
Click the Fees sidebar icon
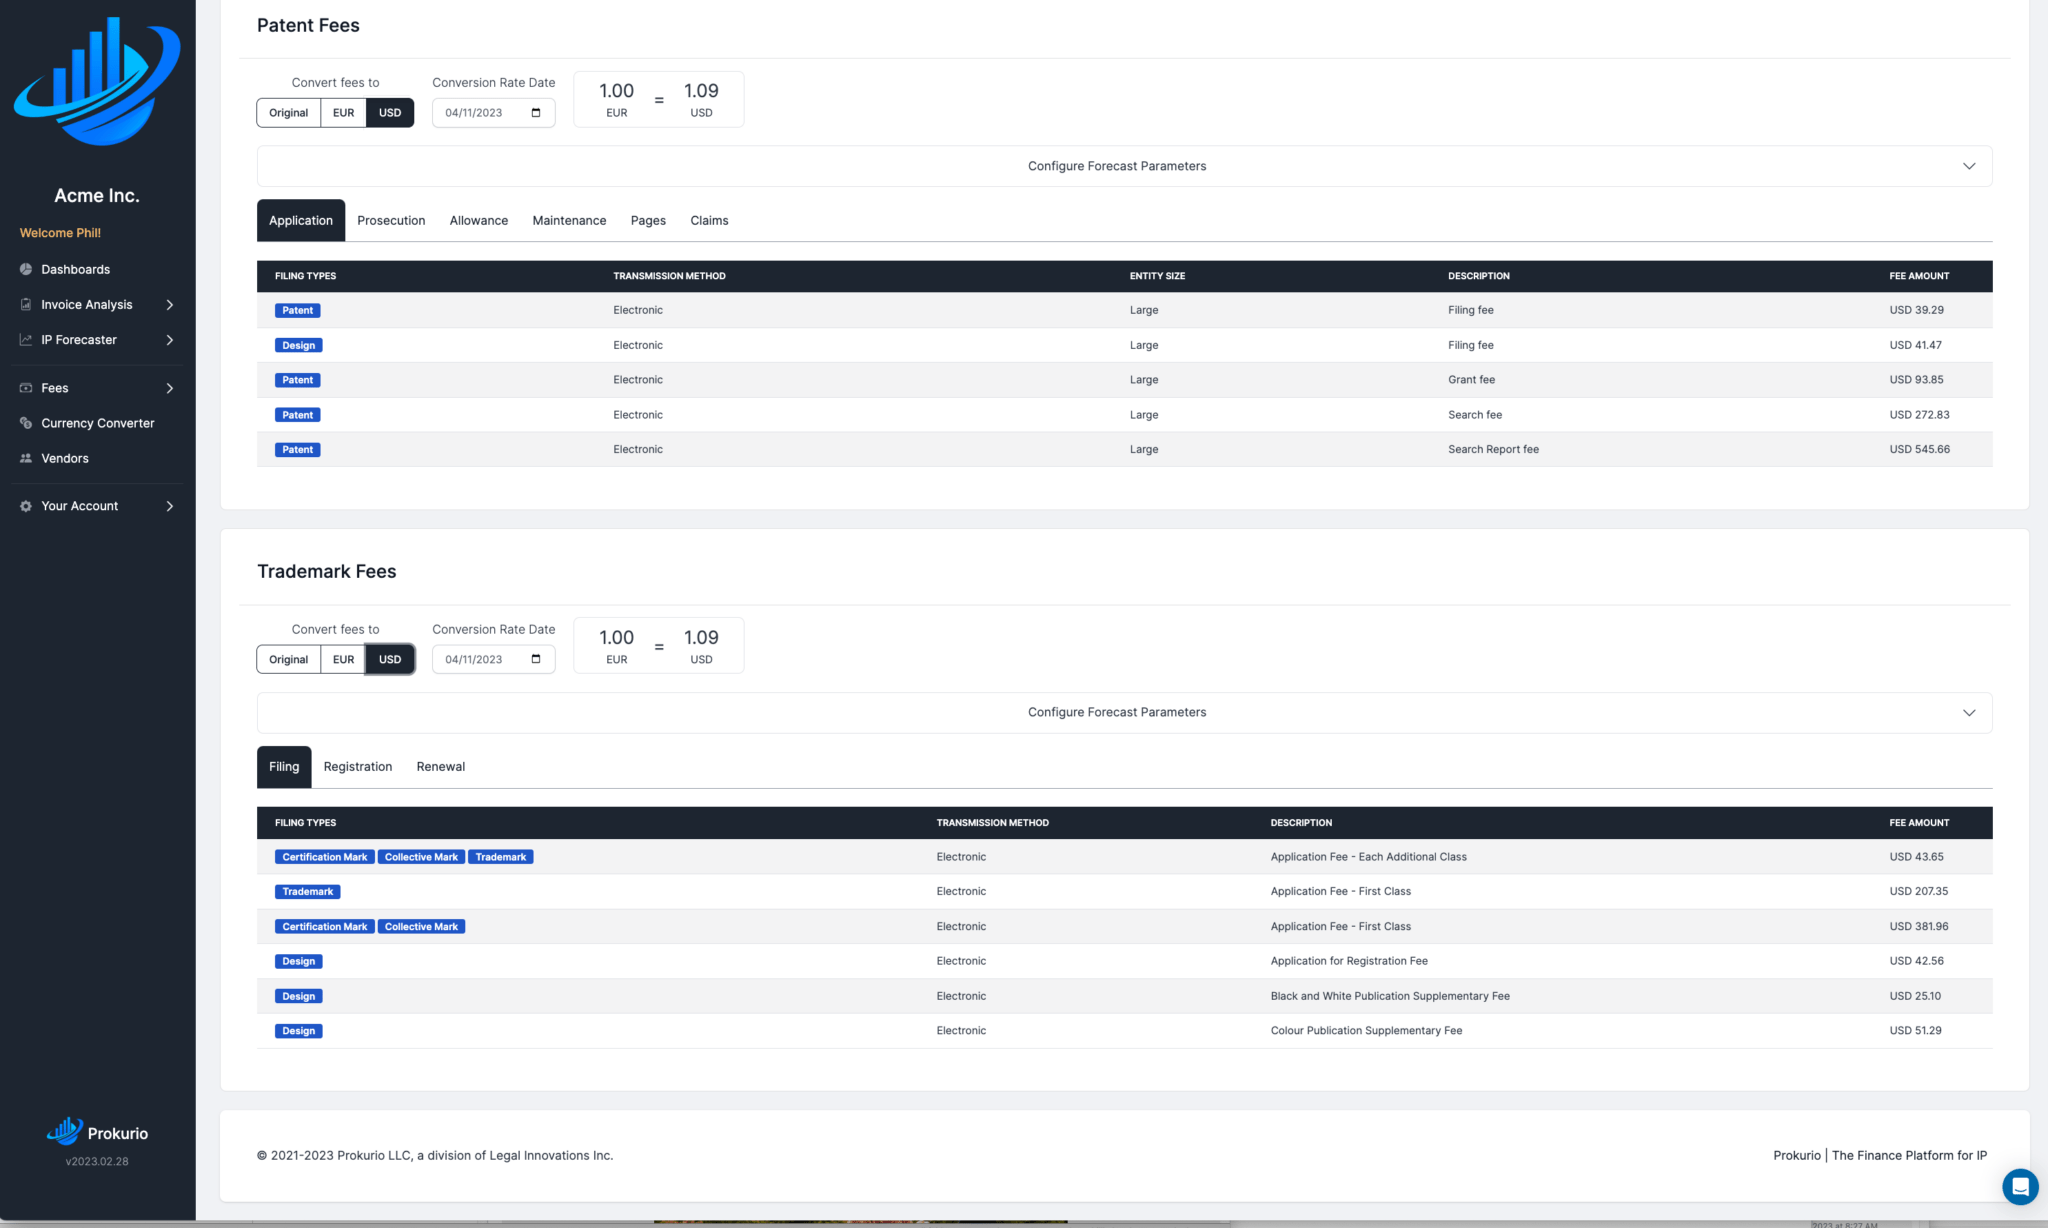(x=26, y=388)
